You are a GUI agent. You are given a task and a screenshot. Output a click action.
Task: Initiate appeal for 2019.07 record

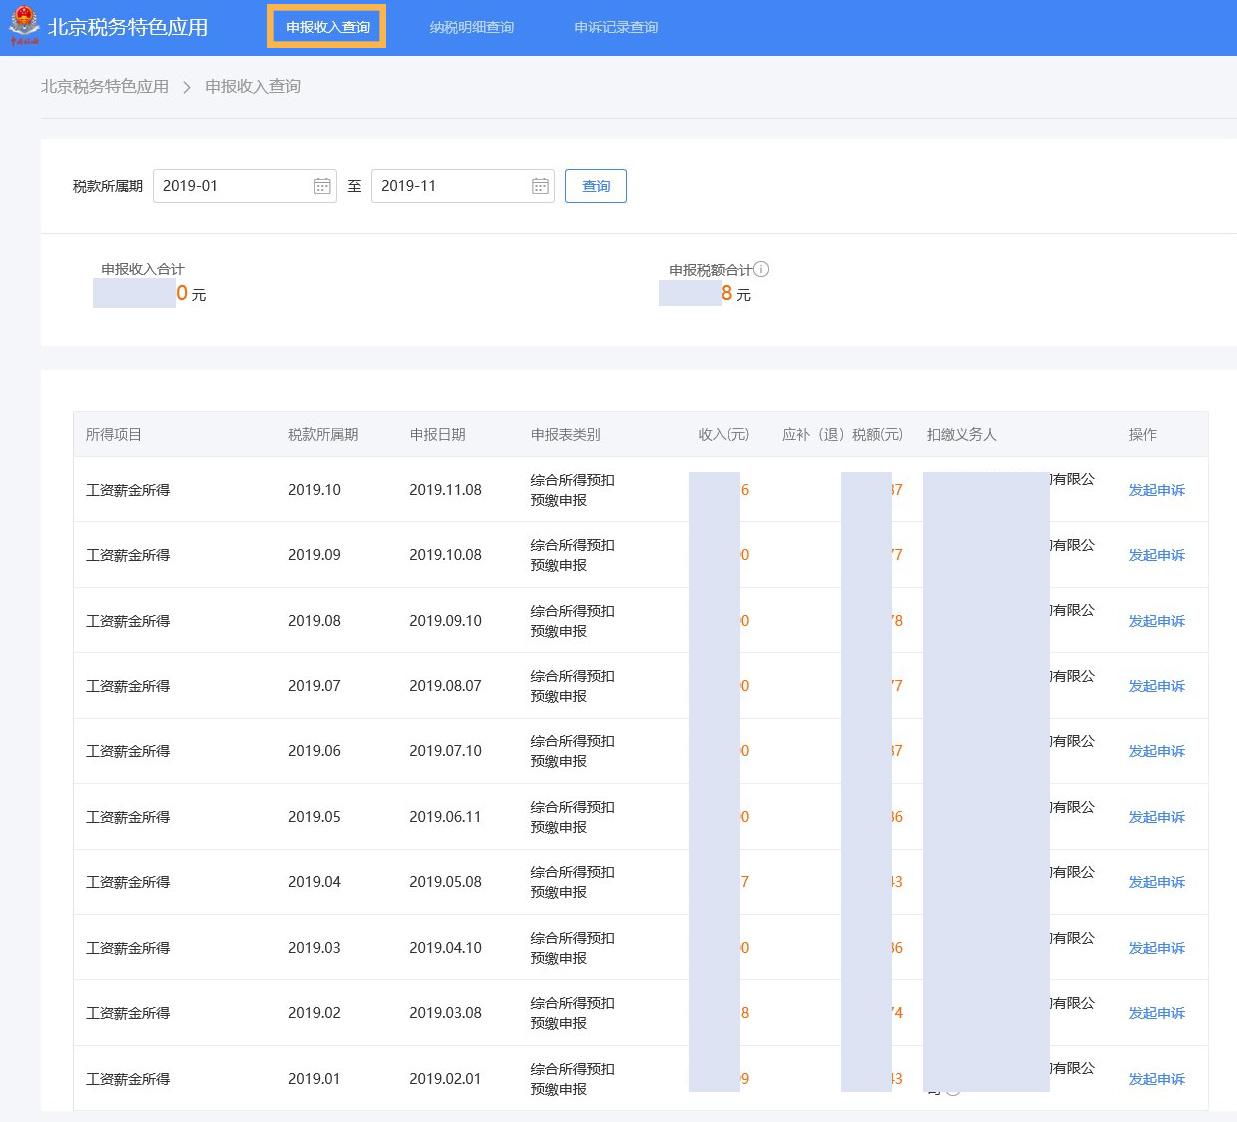tap(1156, 686)
